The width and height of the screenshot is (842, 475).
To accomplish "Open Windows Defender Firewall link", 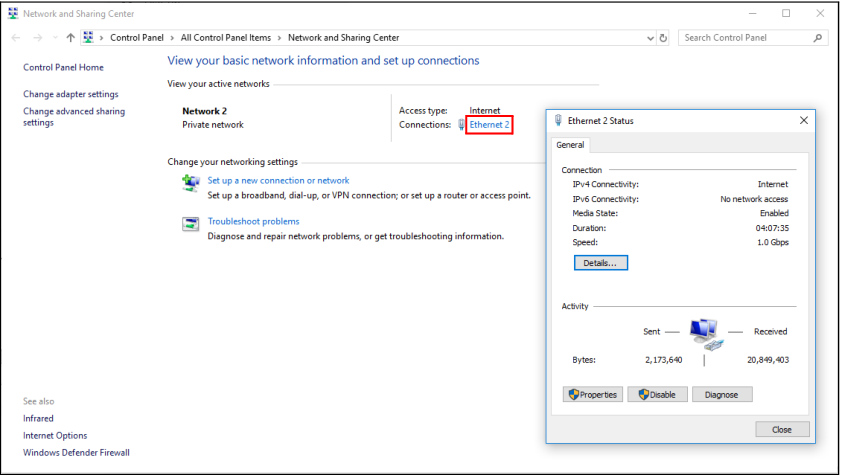I will click(x=76, y=452).
